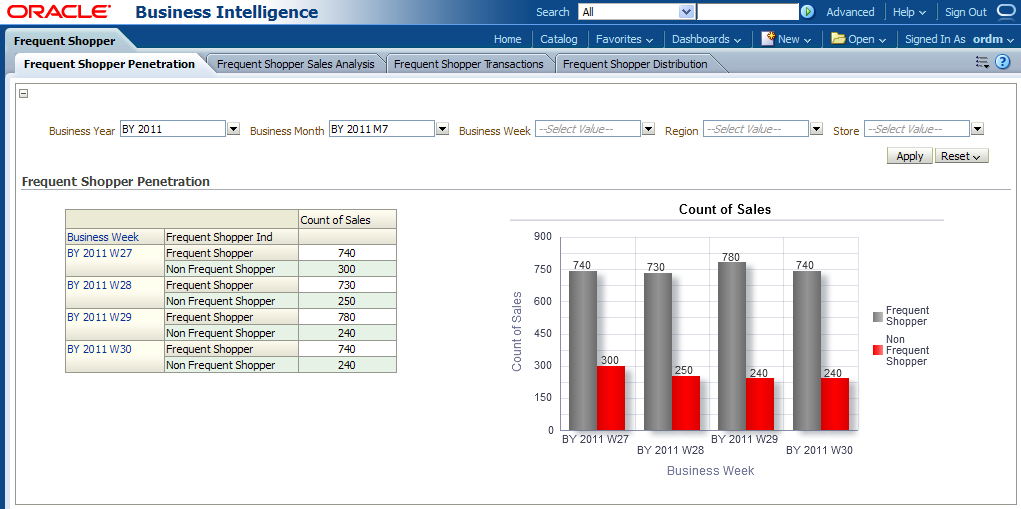Open the Dashboards menu
Screen dimensions: 1021x509
[706, 39]
